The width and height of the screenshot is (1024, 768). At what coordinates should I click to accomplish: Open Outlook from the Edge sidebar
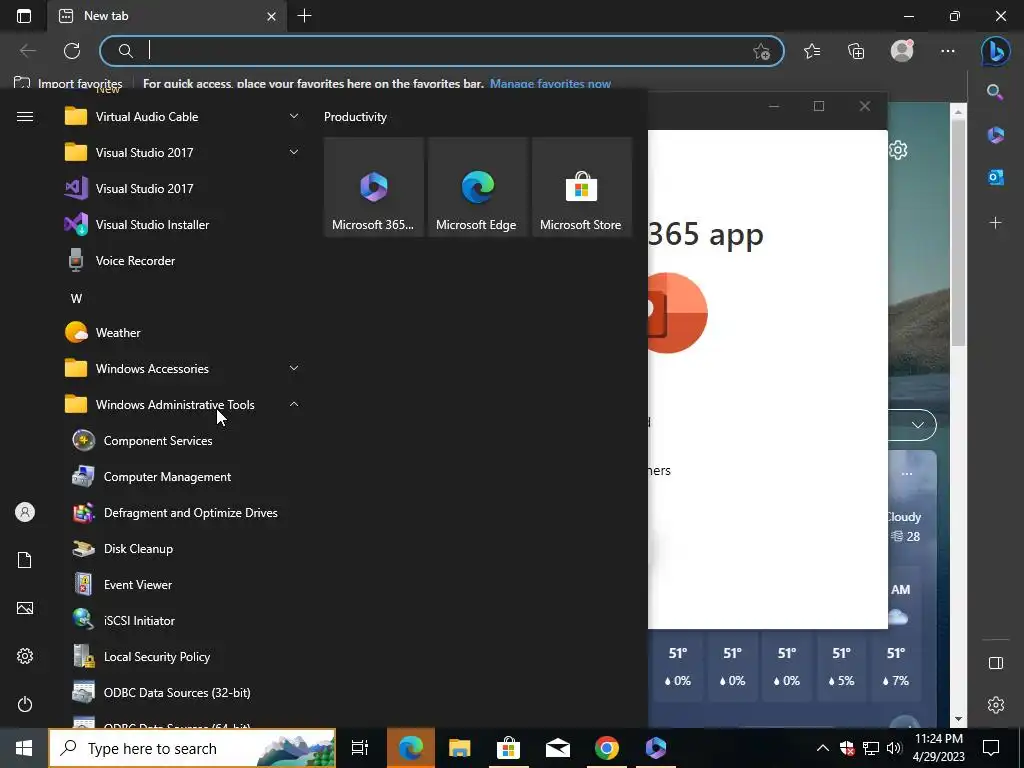pyautogui.click(x=995, y=177)
